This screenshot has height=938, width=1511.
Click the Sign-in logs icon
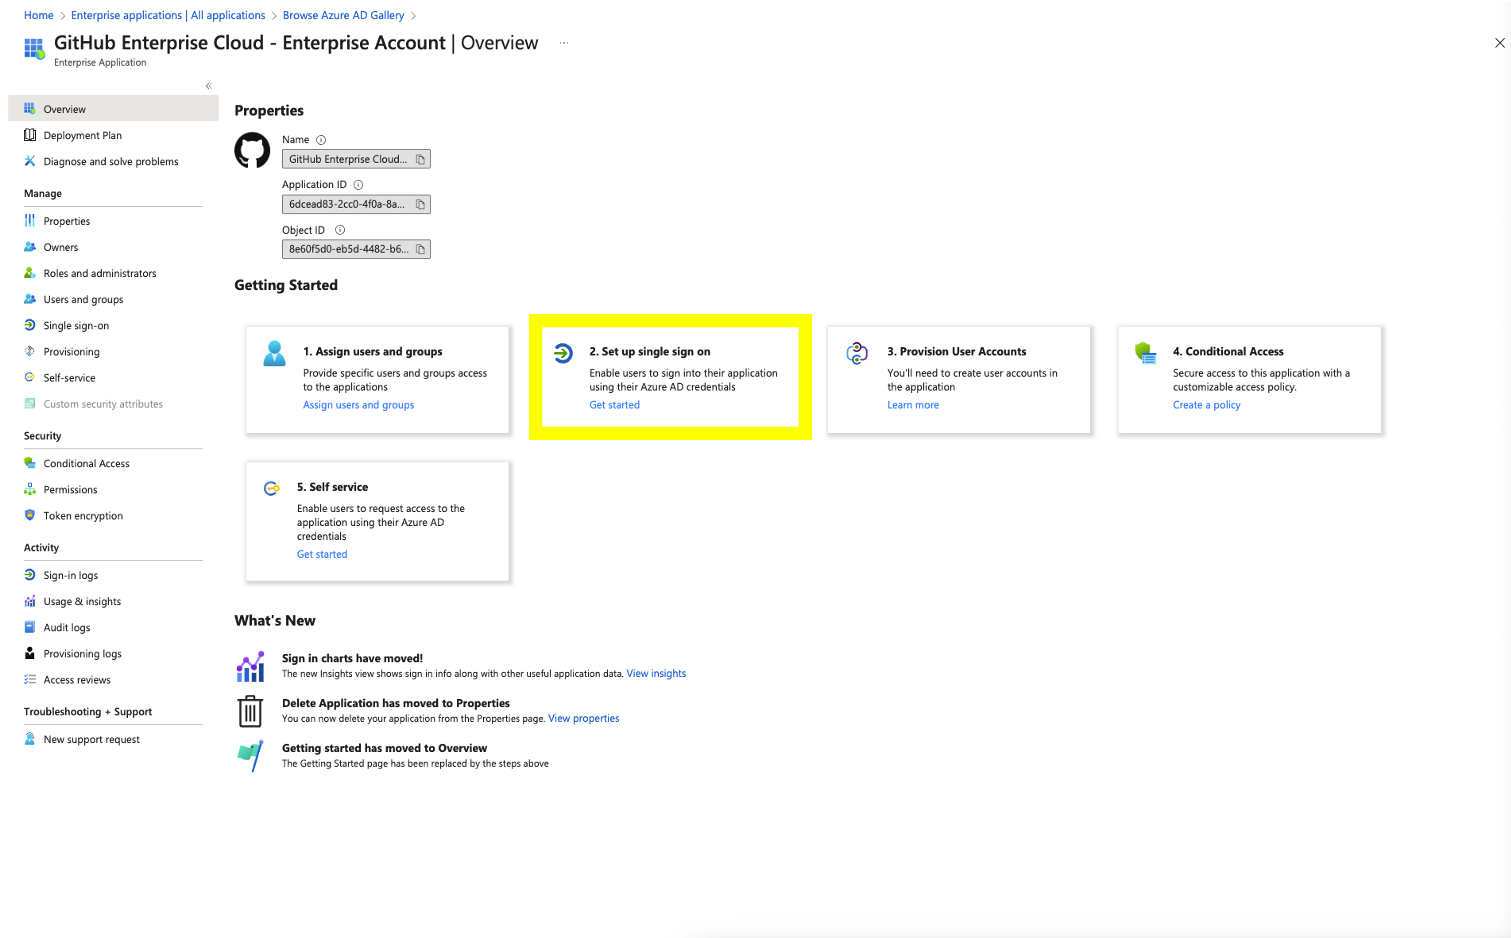point(30,575)
